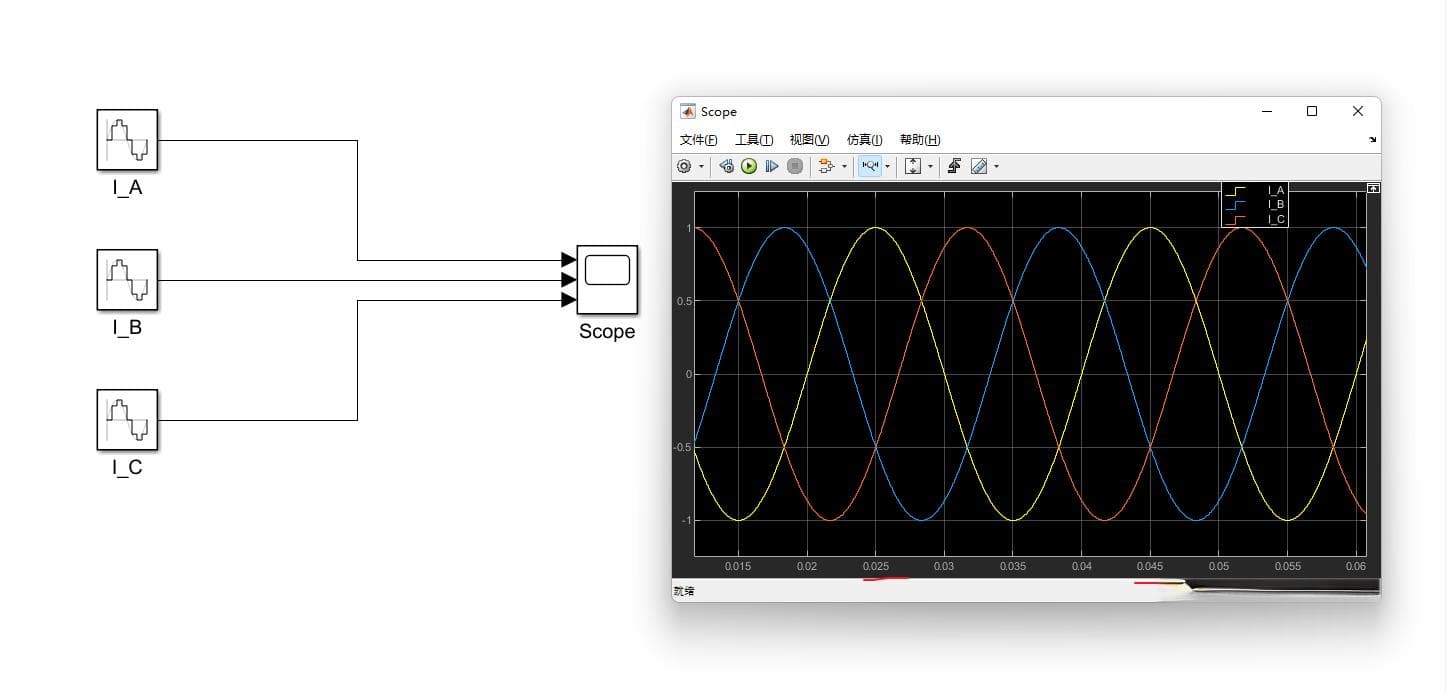
Task: Click the I_A block name label
Action: pos(127,187)
